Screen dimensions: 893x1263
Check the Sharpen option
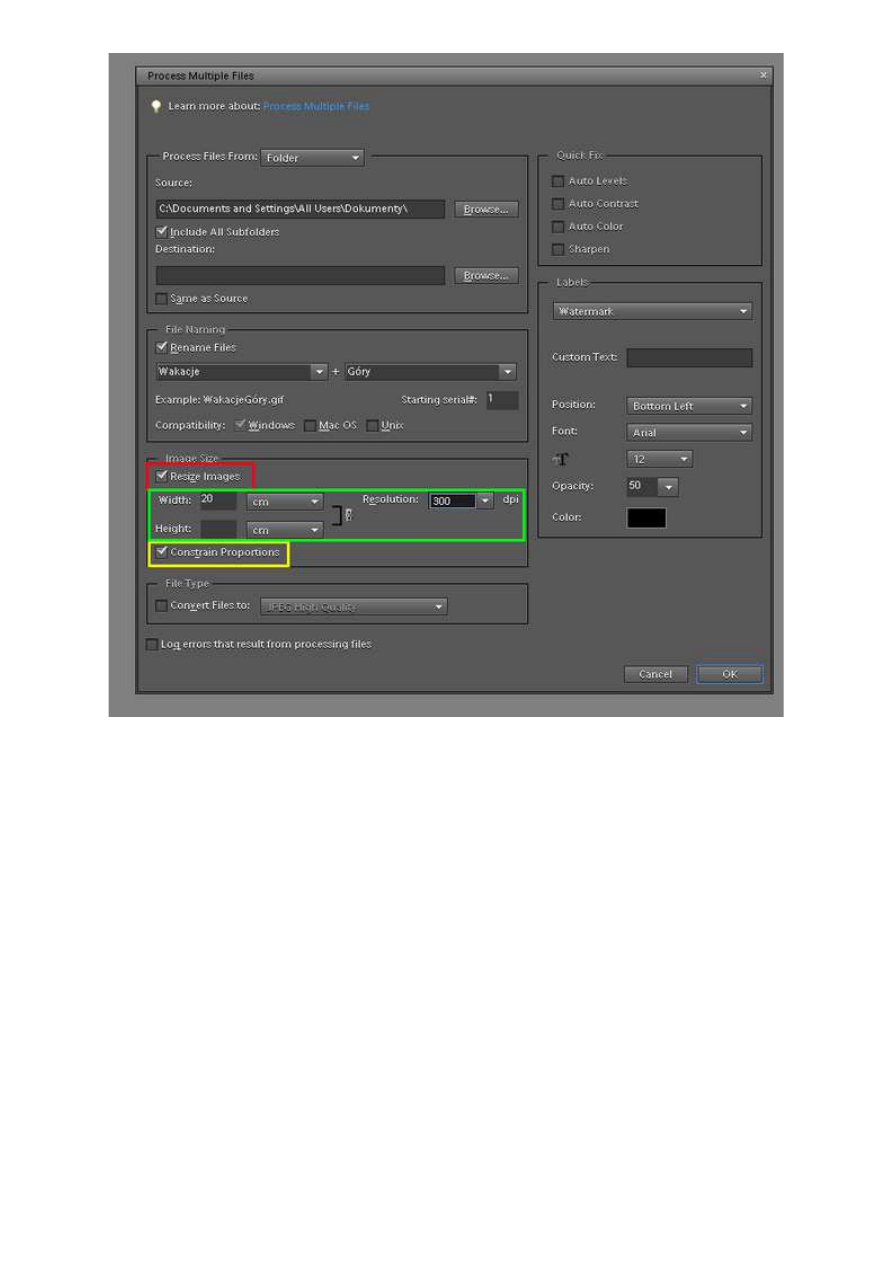[558, 249]
